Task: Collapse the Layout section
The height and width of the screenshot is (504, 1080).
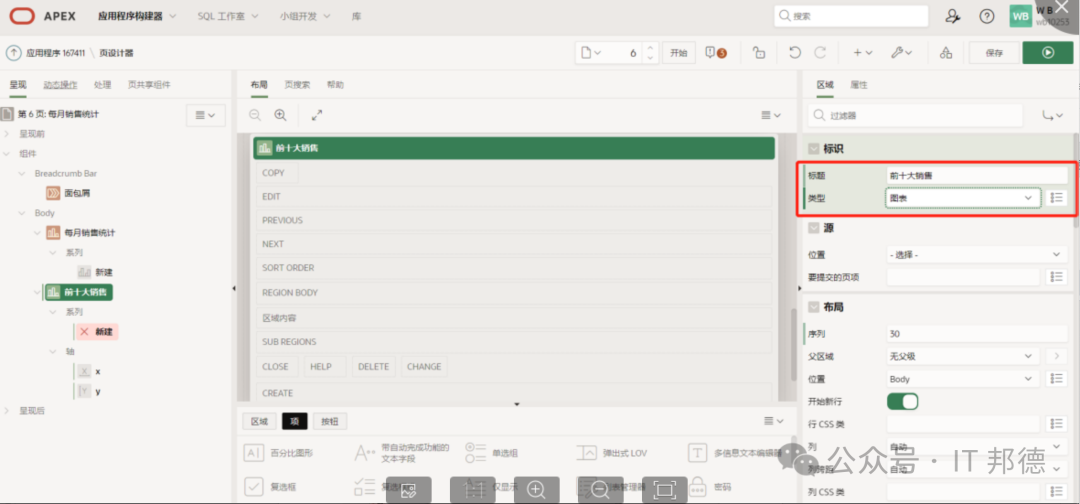Action: (813, 306)
